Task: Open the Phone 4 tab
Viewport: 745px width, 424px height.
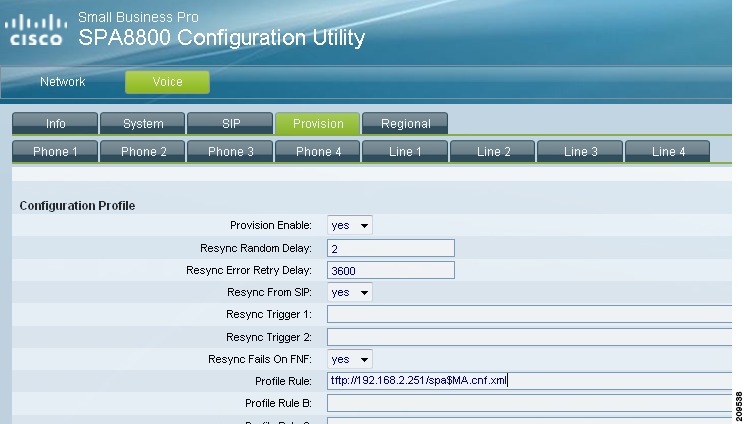Action: (318, 152)
